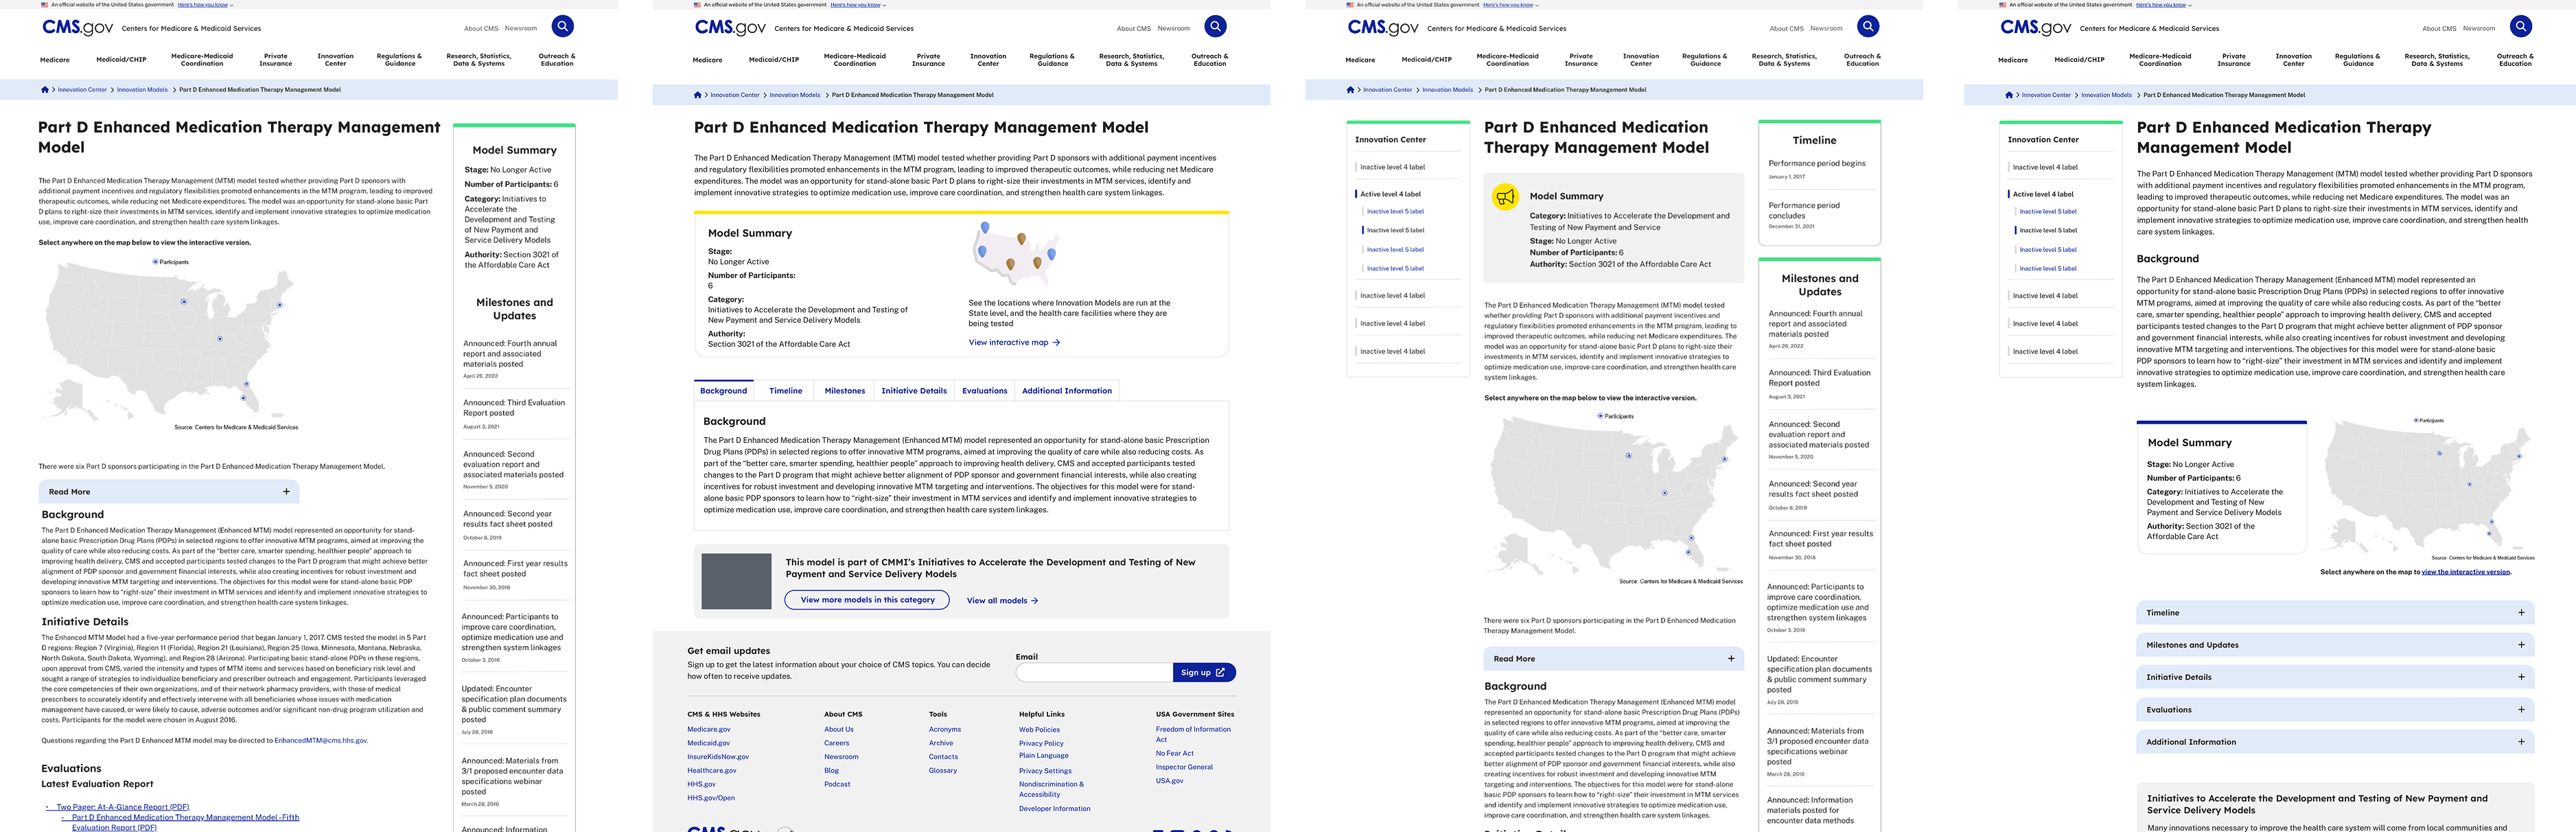Viewport: 2576px width, 832px height.
Task: Click CMS.gov logo in fourth mockup
Action: click(2036, 27)
